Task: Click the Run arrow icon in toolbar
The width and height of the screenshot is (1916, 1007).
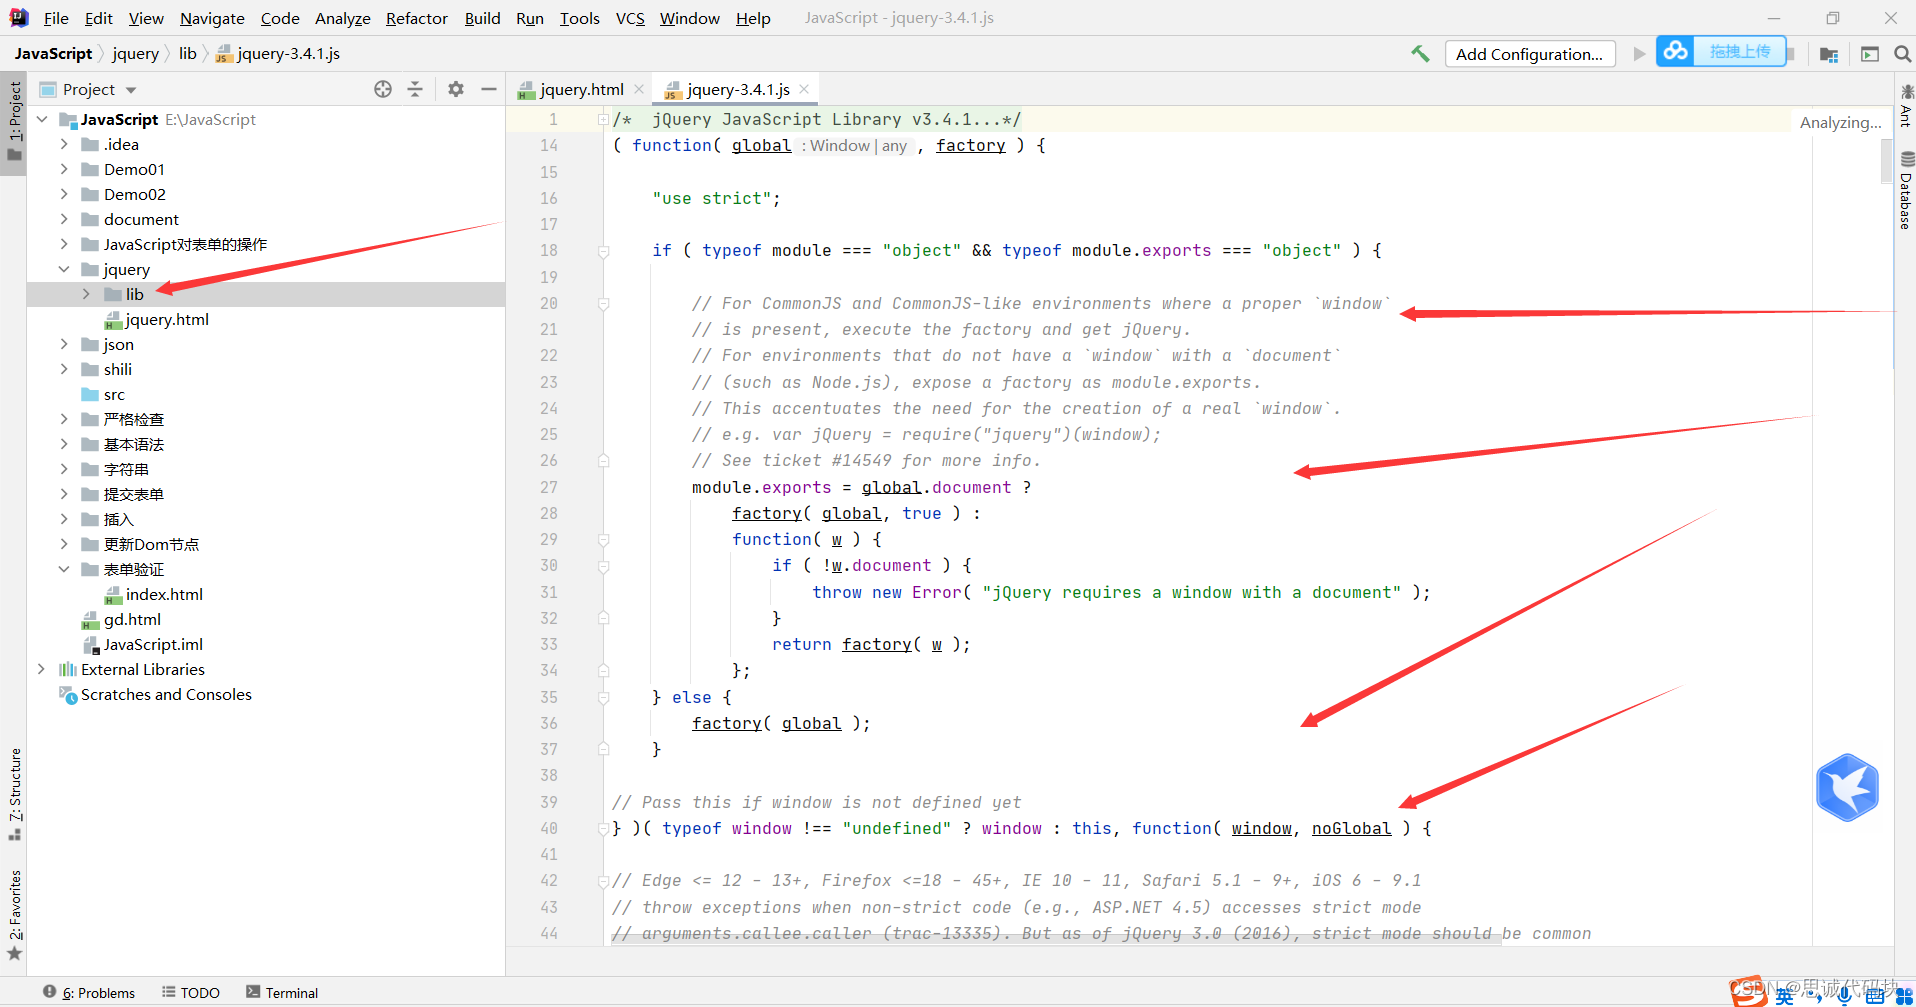Action: point(1639,54)
